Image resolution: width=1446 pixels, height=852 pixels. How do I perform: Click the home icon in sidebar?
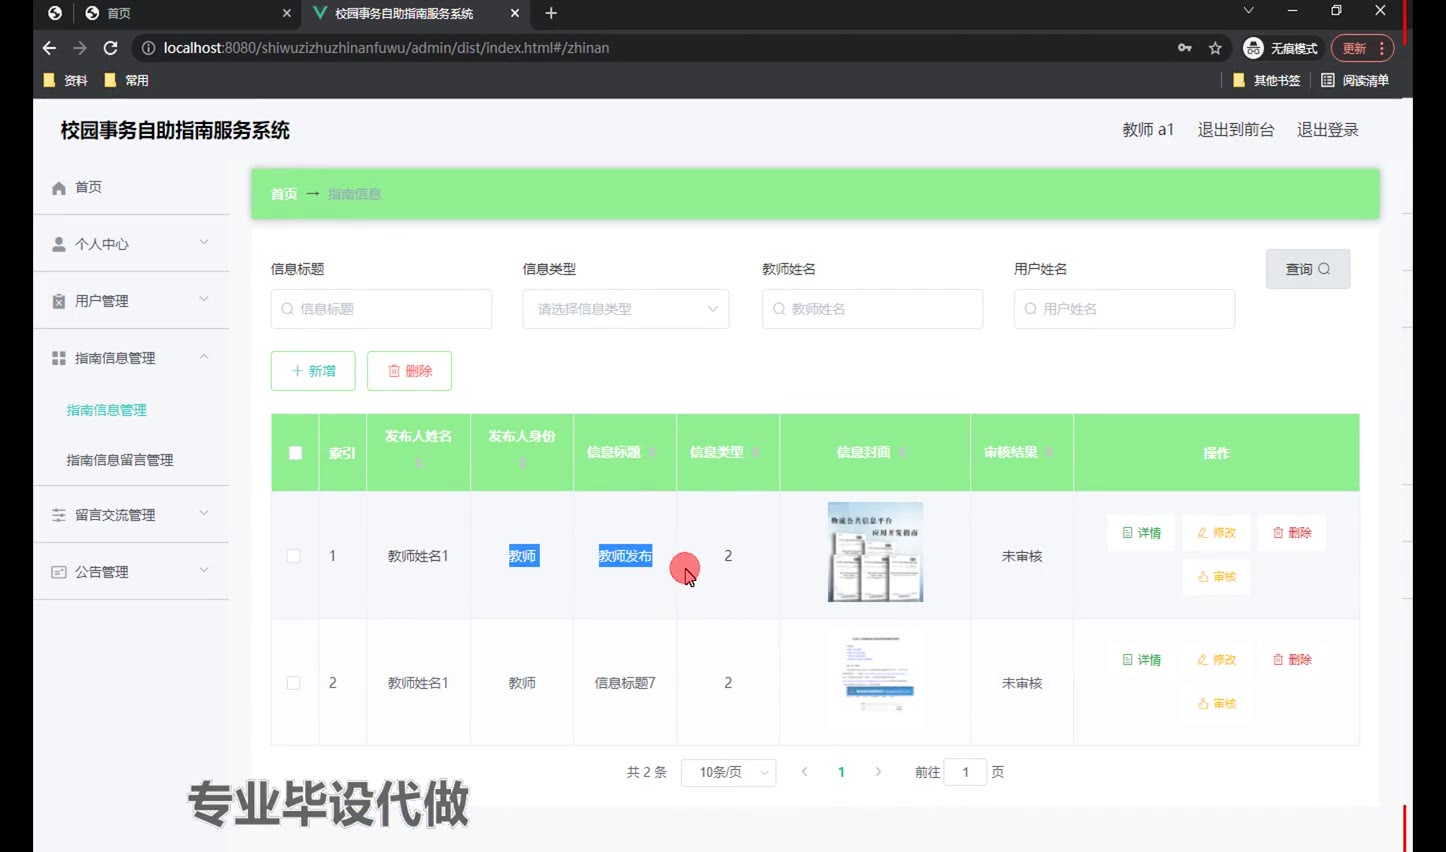pyautogui.click(x=59, y=188)
